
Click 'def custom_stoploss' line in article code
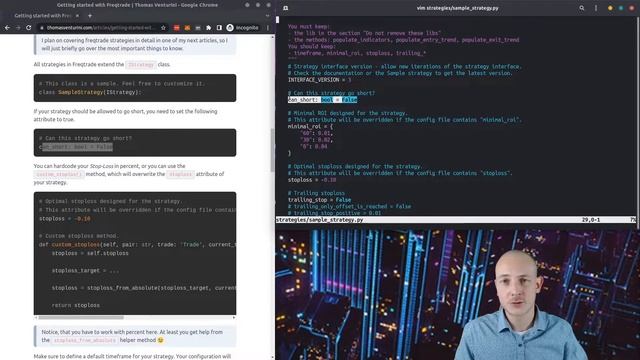coord(137,244)
